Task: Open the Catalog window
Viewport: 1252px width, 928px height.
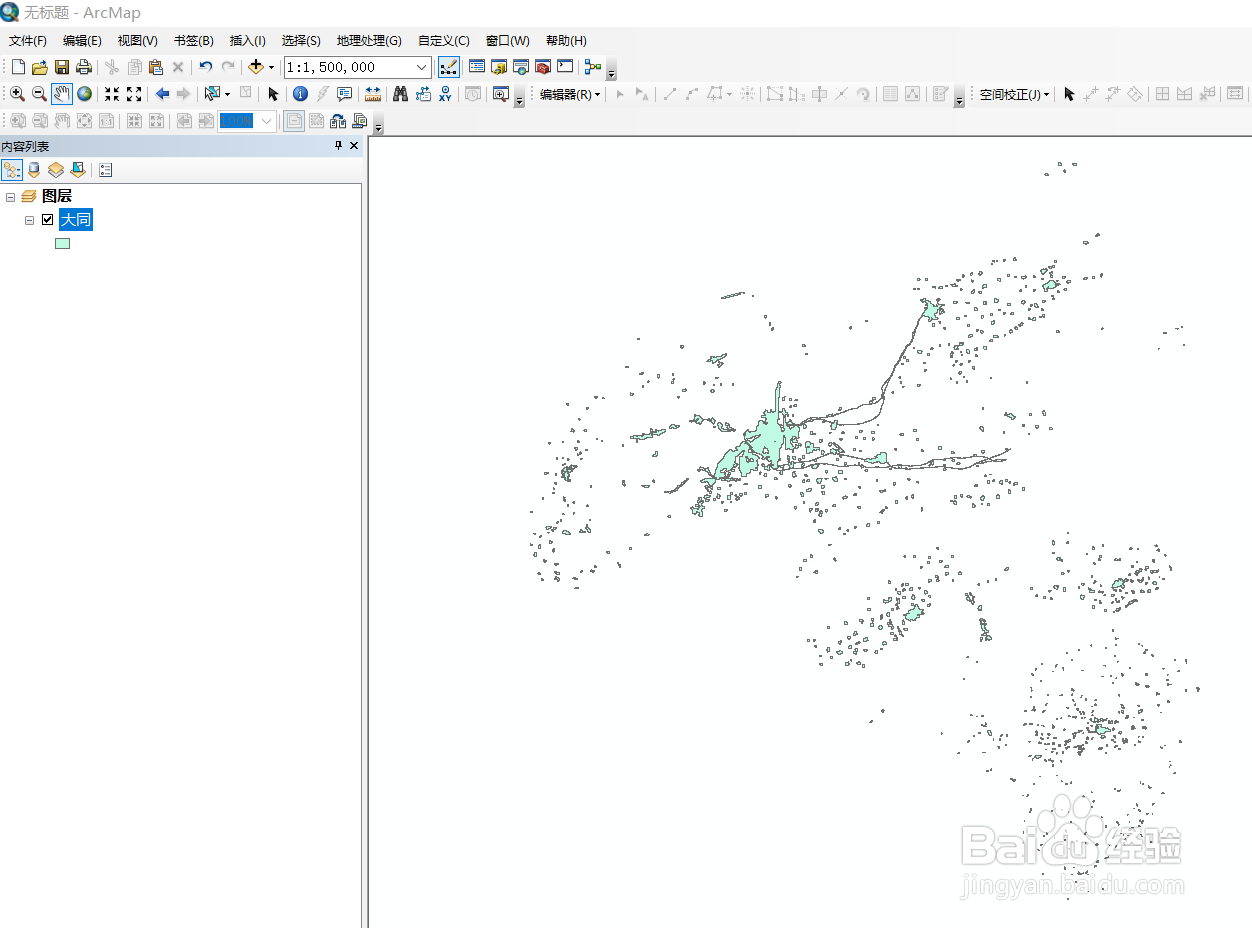Action: 499,67
